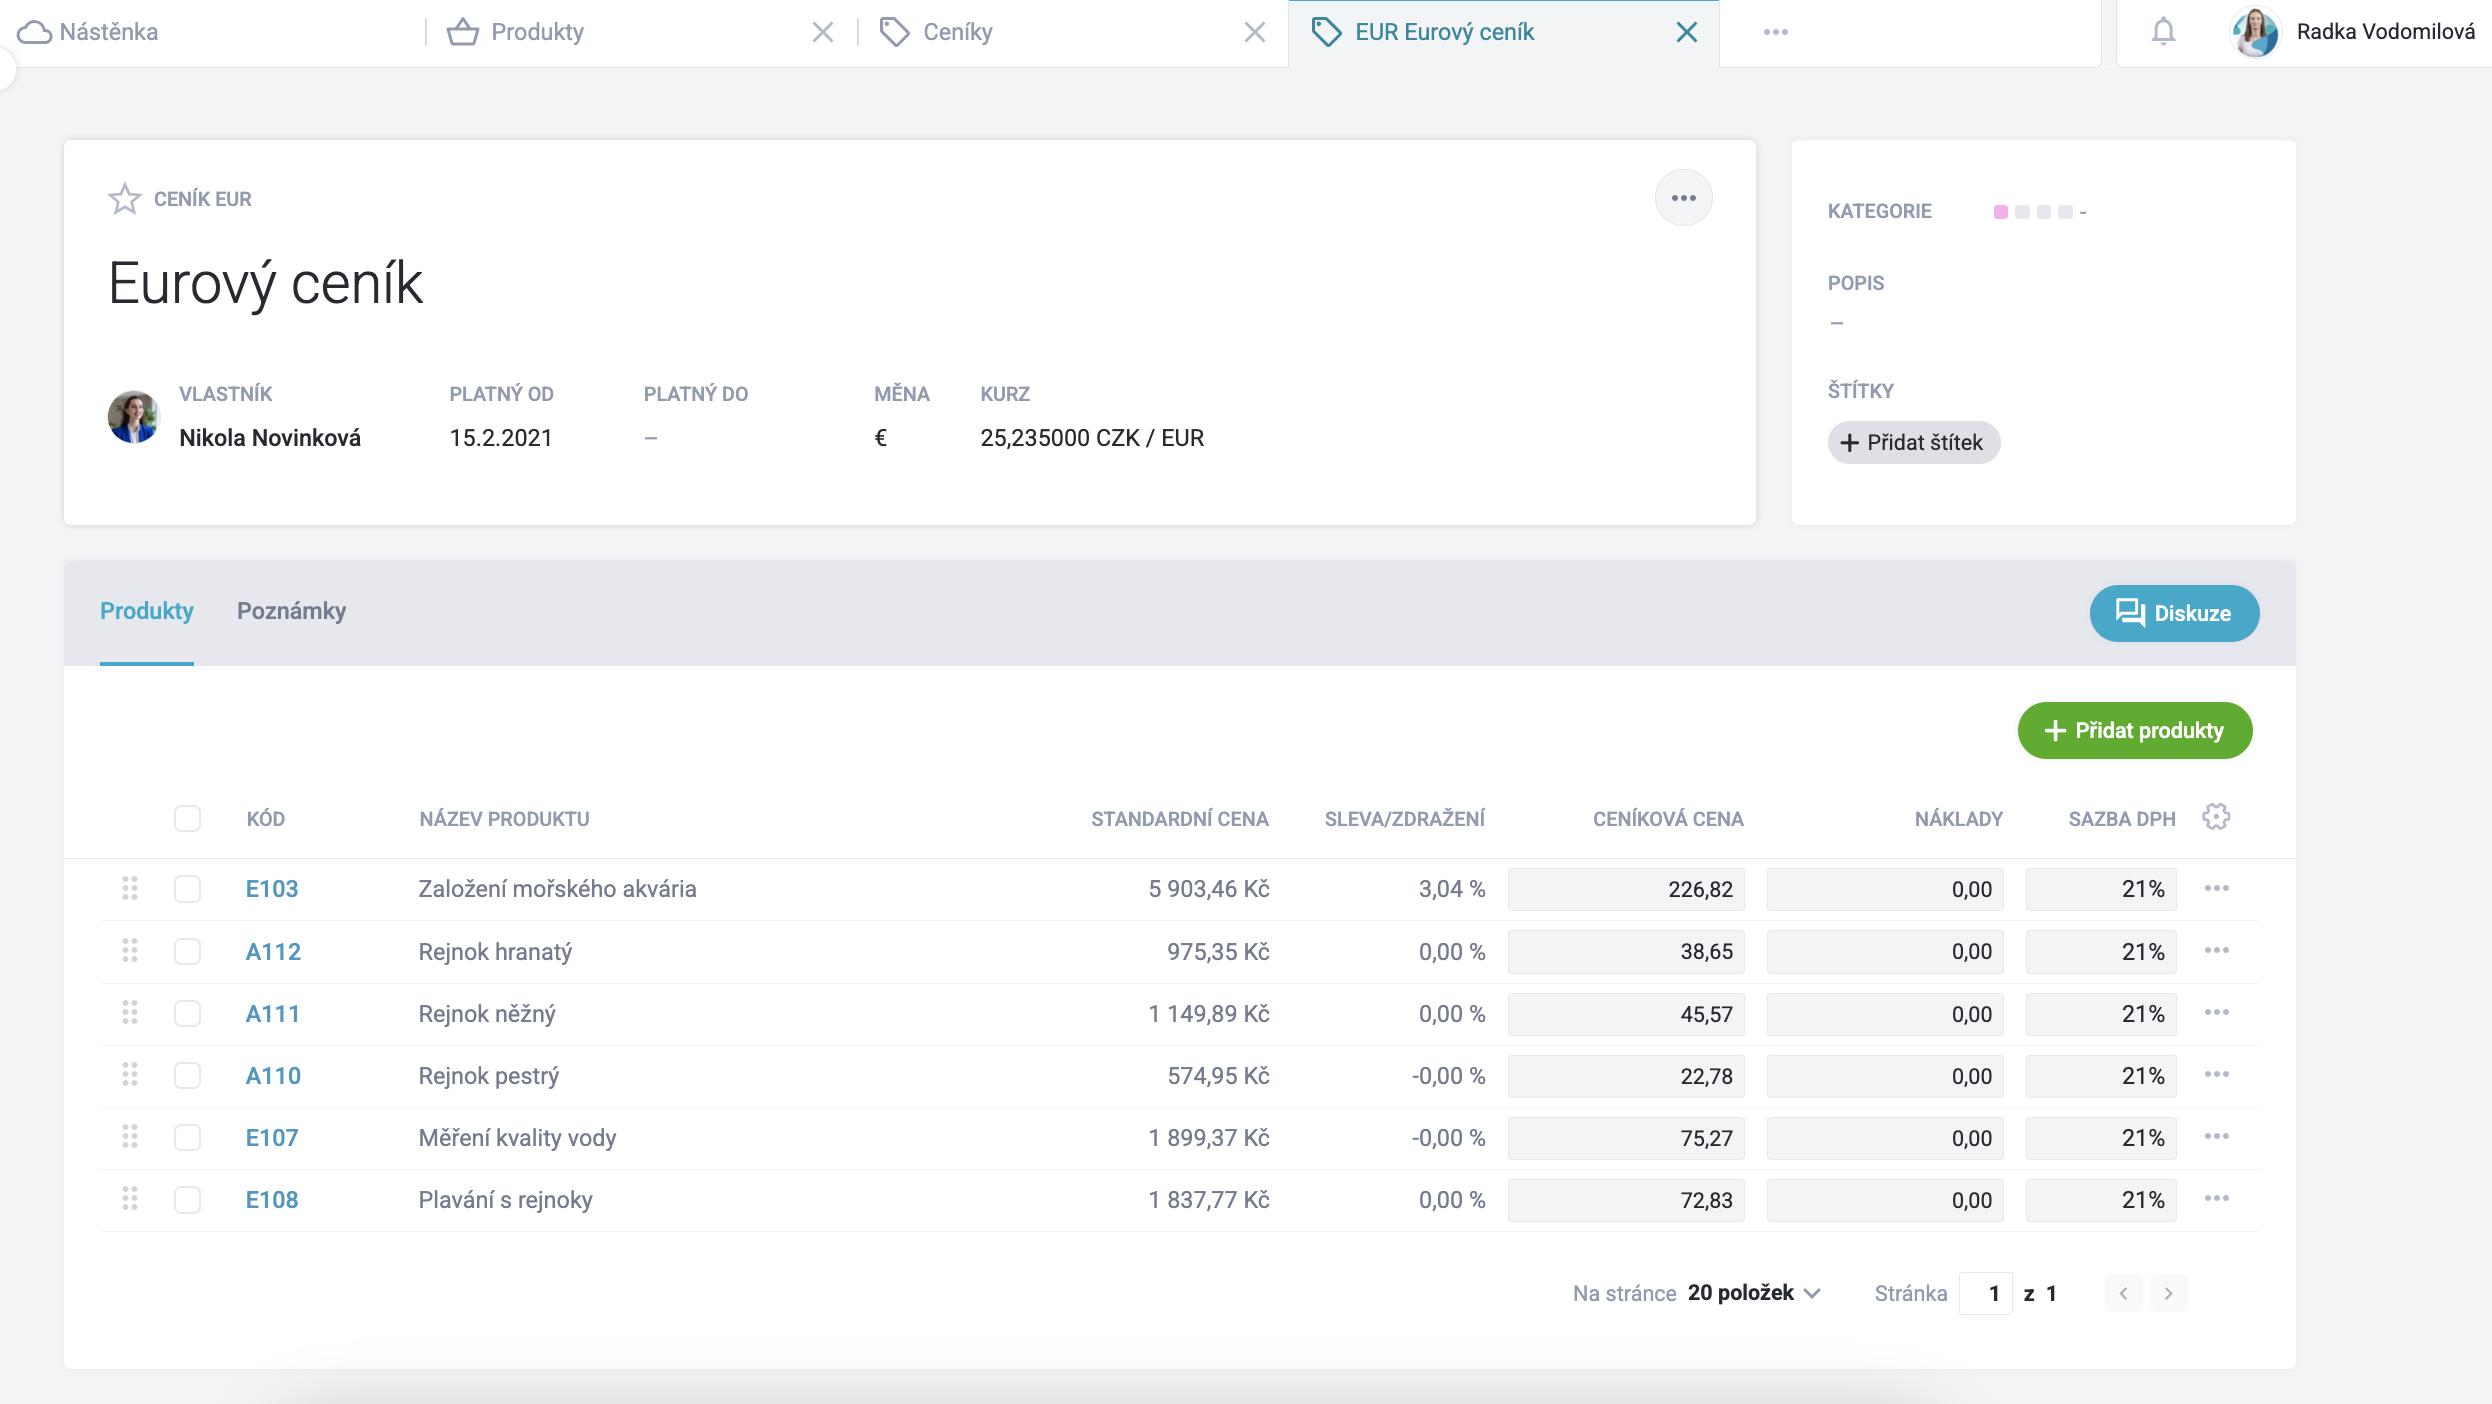Go to next page arrow
Screen dimensions: 2492x1404
click(2168, 1293)
